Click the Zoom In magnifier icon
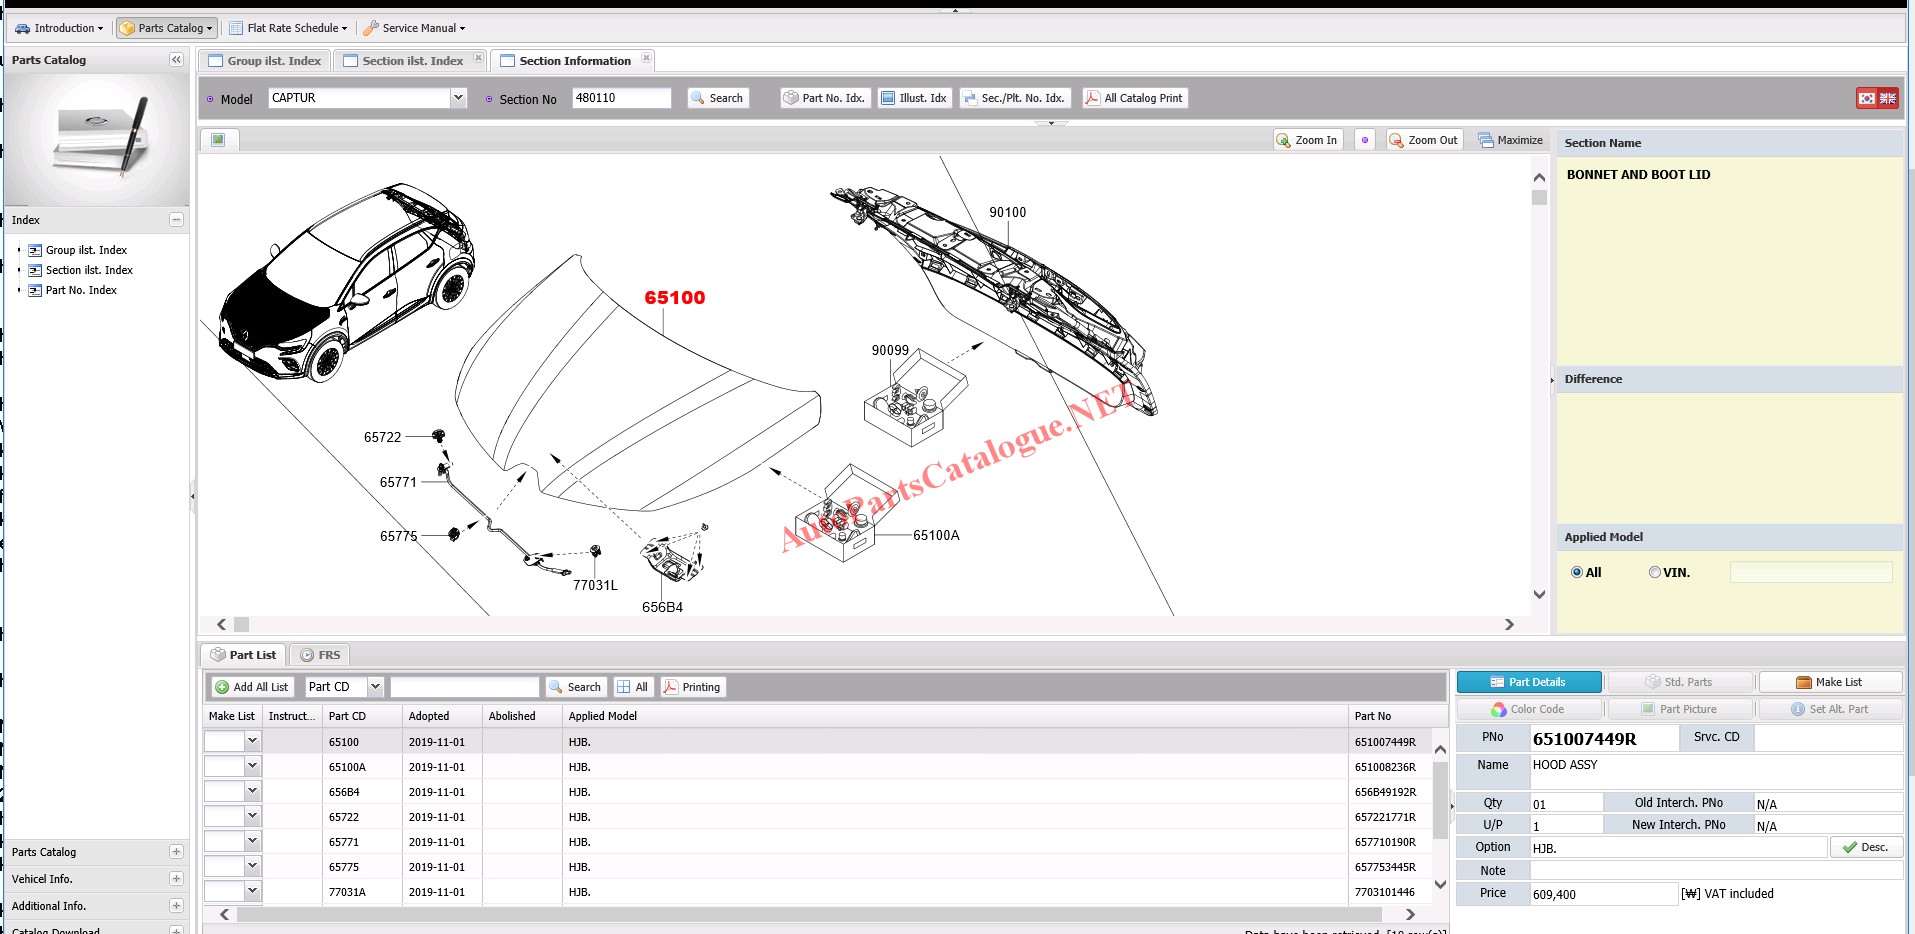This screenshot has width=1915, height=934. (x=1283, y=141)
